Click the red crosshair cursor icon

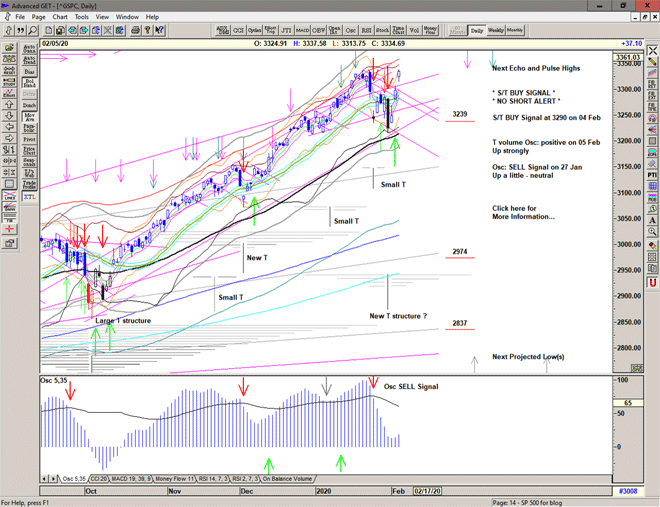9,229
